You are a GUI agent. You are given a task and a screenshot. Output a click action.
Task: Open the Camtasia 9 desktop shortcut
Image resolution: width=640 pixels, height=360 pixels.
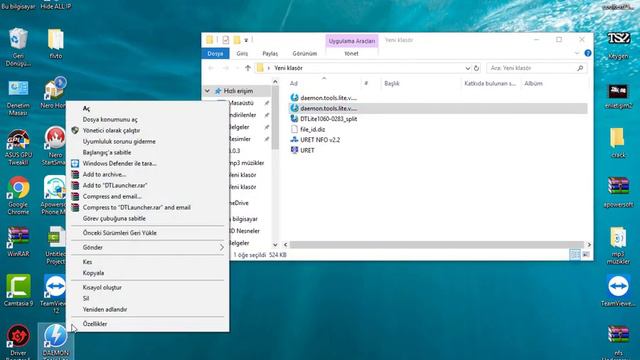click(18, 291)
